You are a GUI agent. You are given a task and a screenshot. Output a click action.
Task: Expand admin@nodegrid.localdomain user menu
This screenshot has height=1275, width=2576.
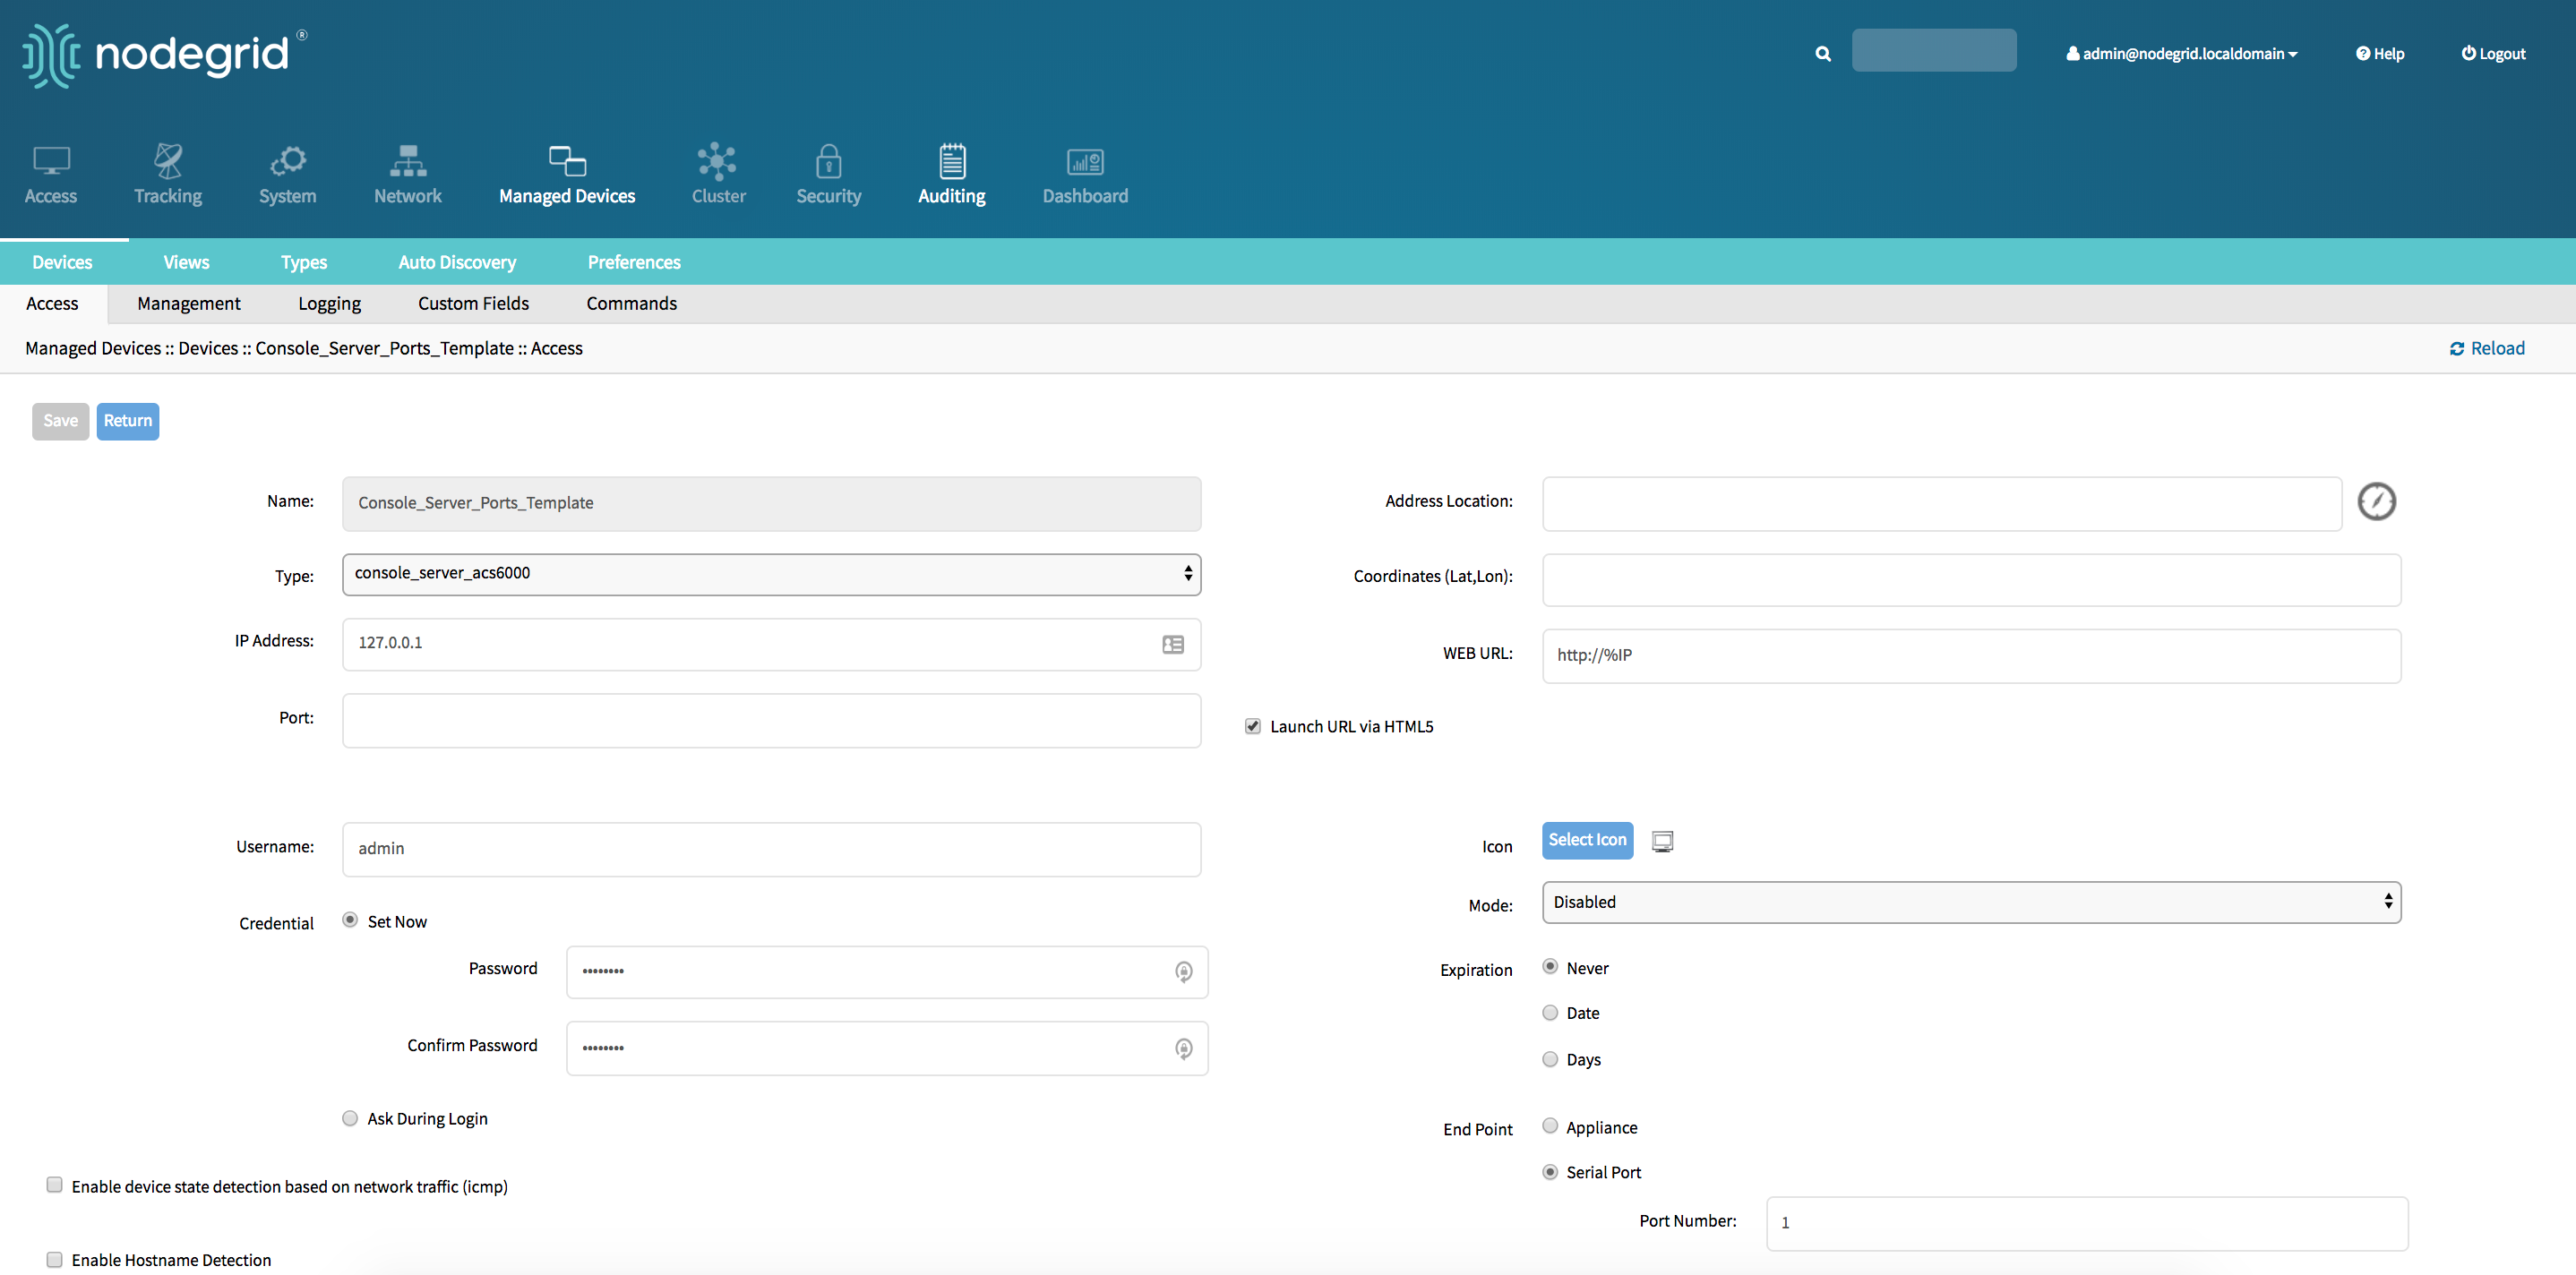(2181, 54)
